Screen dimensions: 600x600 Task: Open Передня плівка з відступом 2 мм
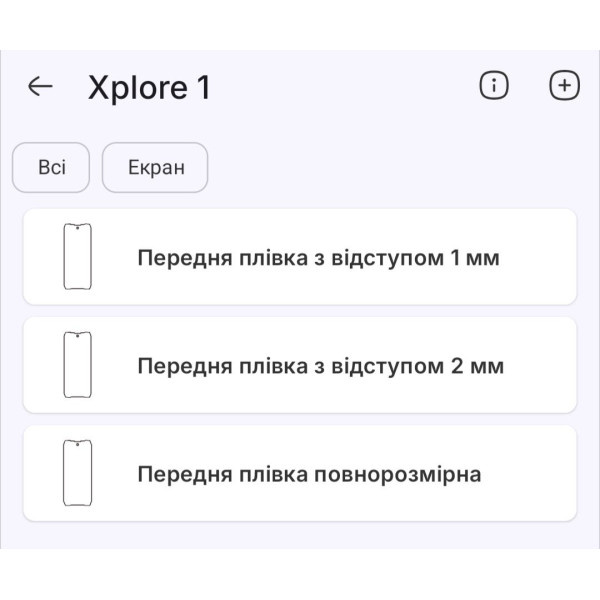click(320, 366)
